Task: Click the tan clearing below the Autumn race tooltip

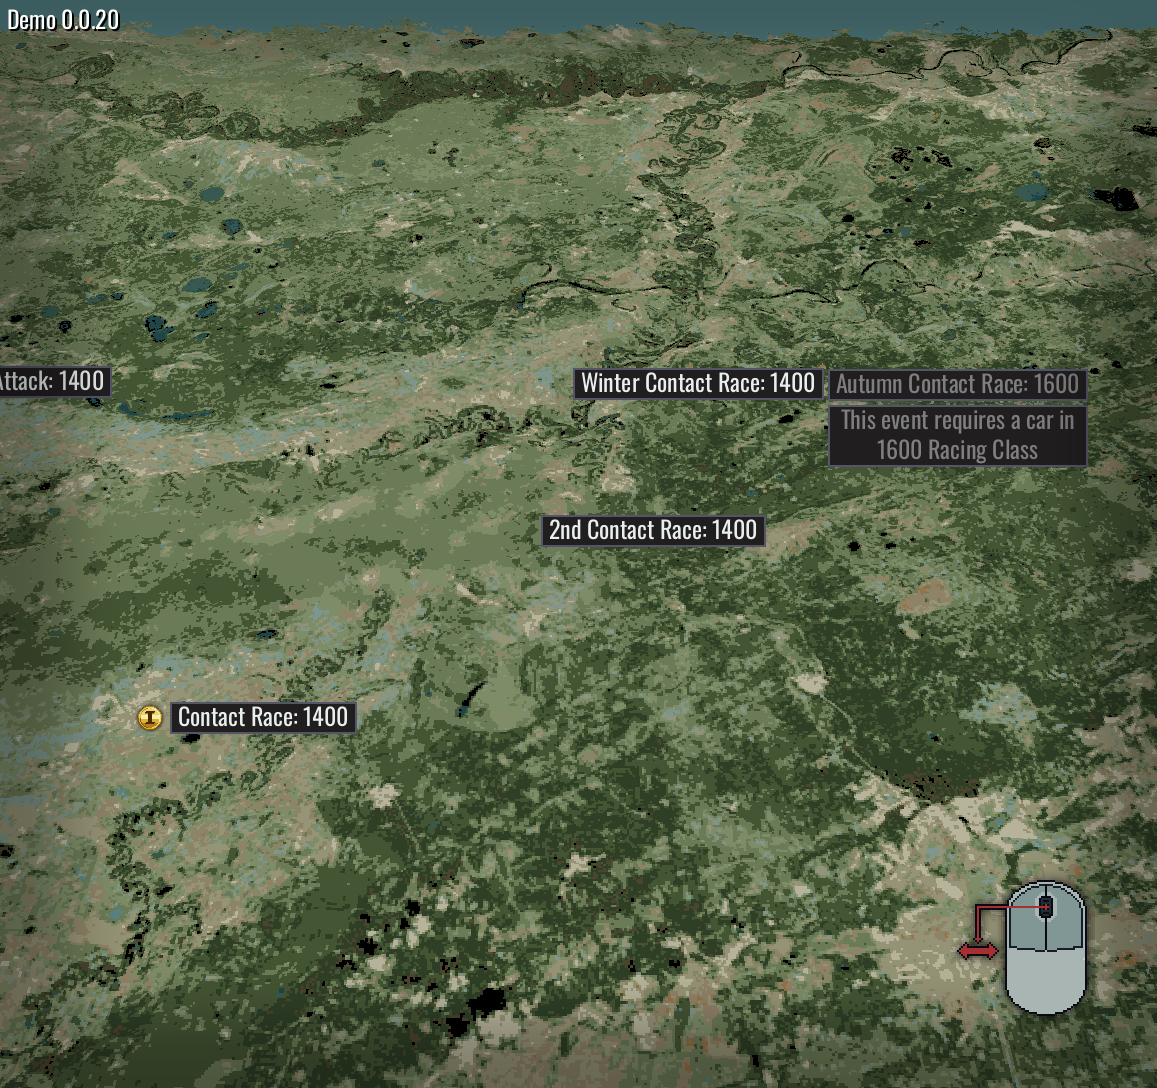Action: [925, 595]
